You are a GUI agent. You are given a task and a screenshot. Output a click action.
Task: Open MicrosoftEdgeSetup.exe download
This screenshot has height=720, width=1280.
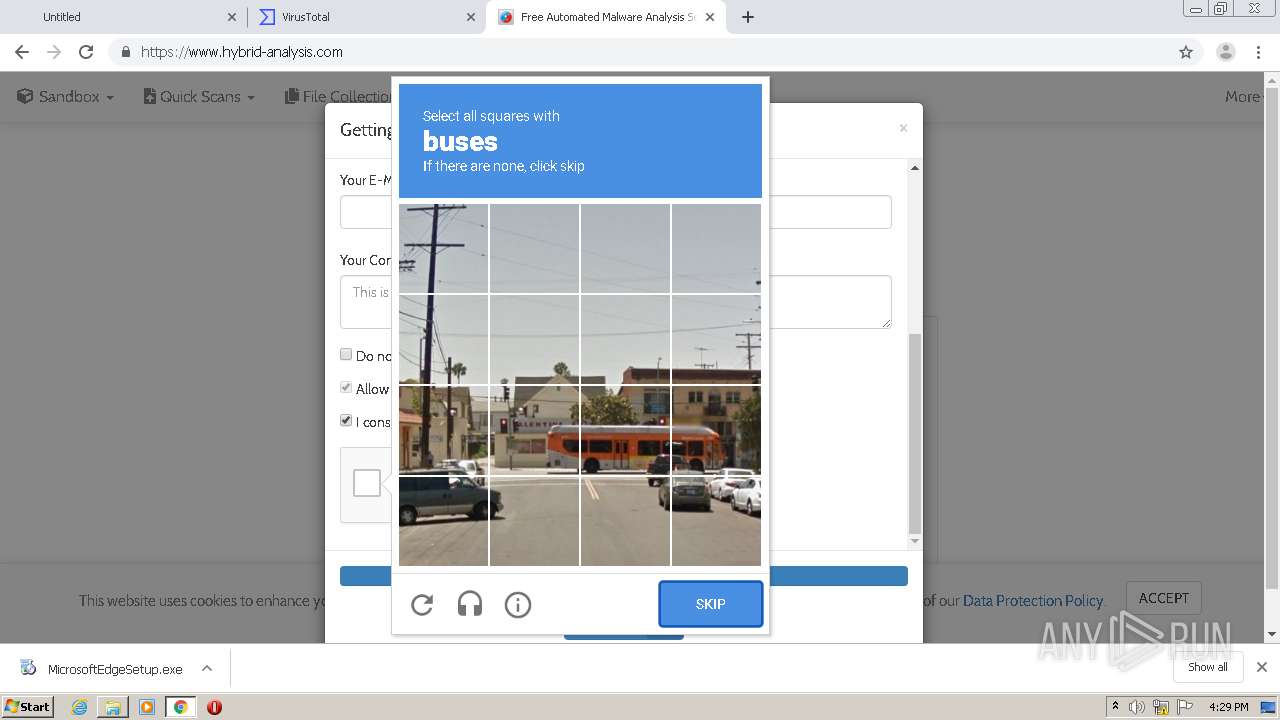click(115, 669)
